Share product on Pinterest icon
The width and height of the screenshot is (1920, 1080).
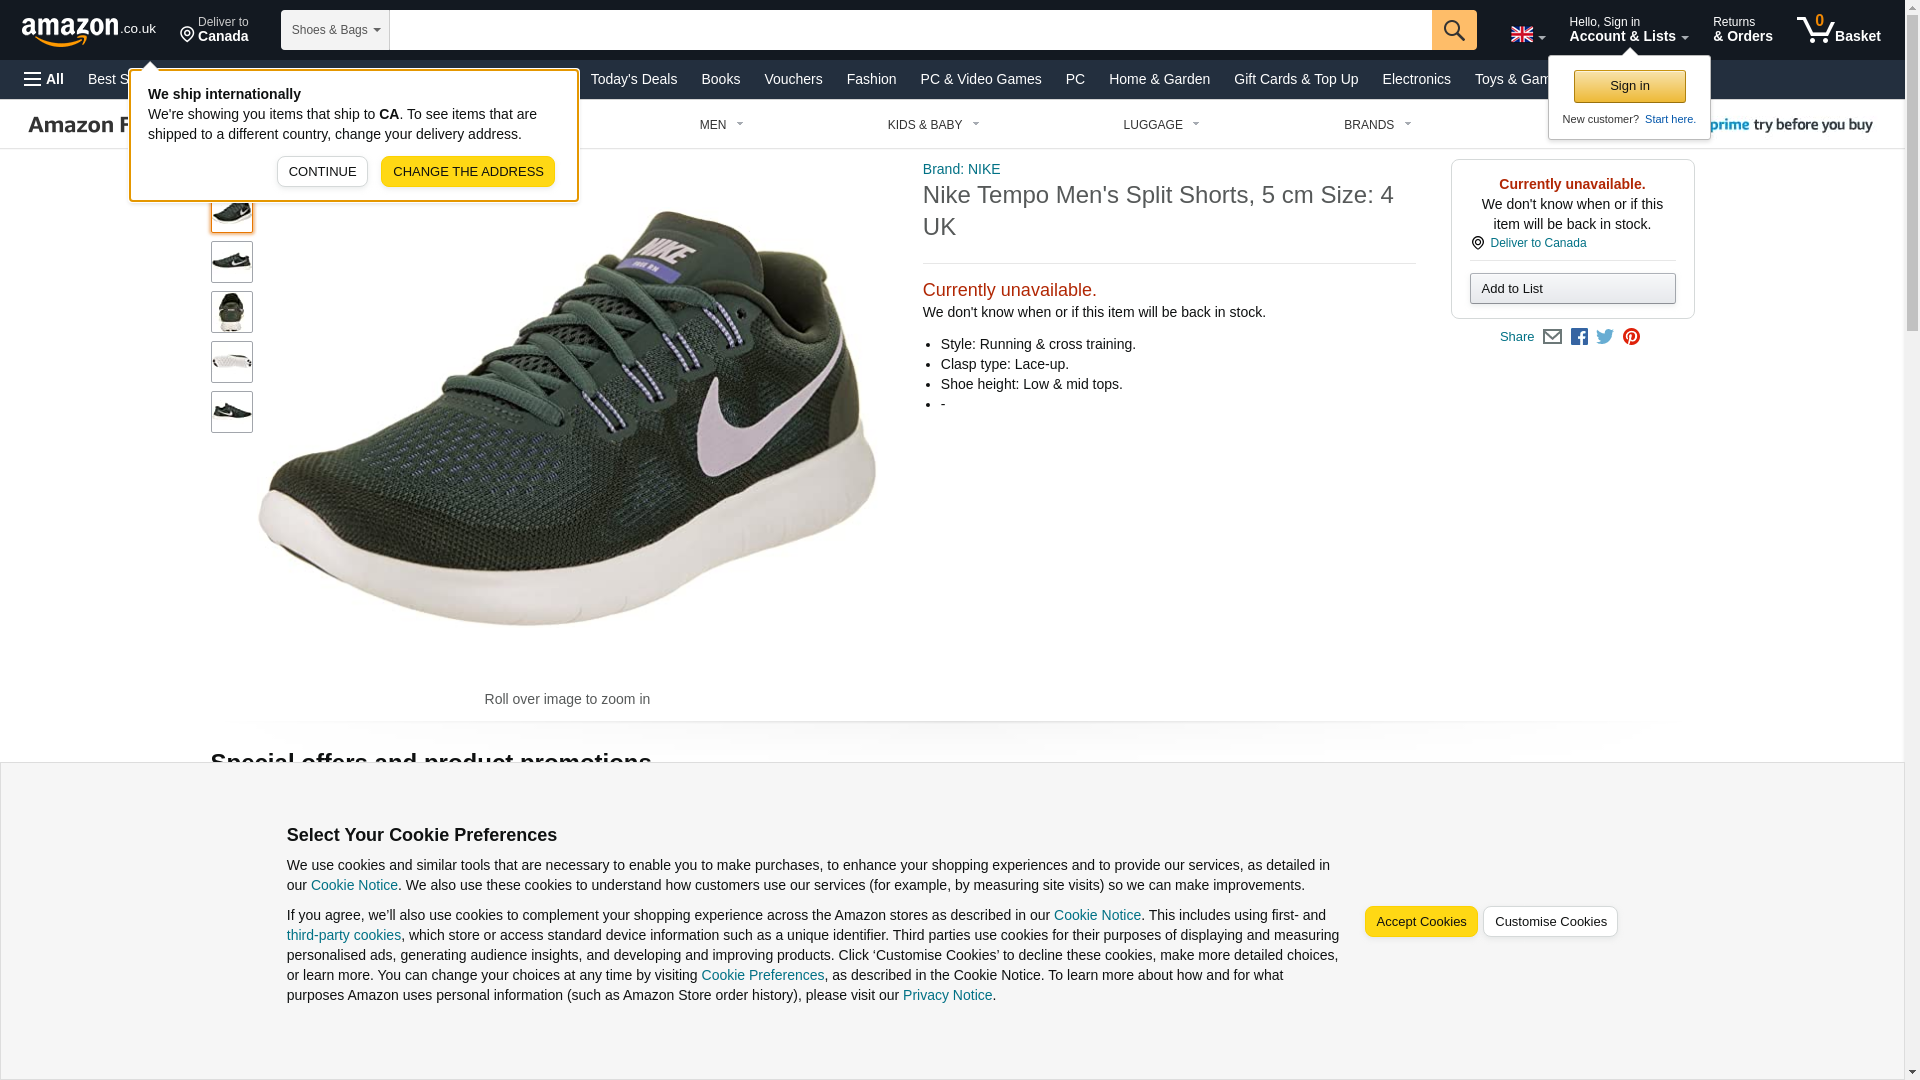[x=1631, y=337]
